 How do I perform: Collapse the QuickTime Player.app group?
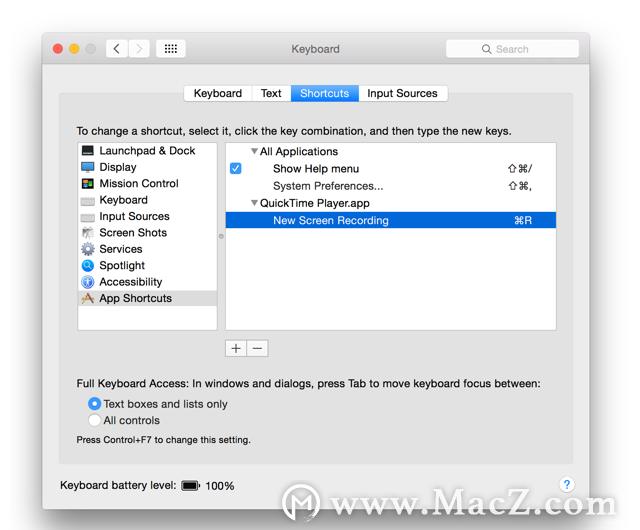click(x=254, y=203)
